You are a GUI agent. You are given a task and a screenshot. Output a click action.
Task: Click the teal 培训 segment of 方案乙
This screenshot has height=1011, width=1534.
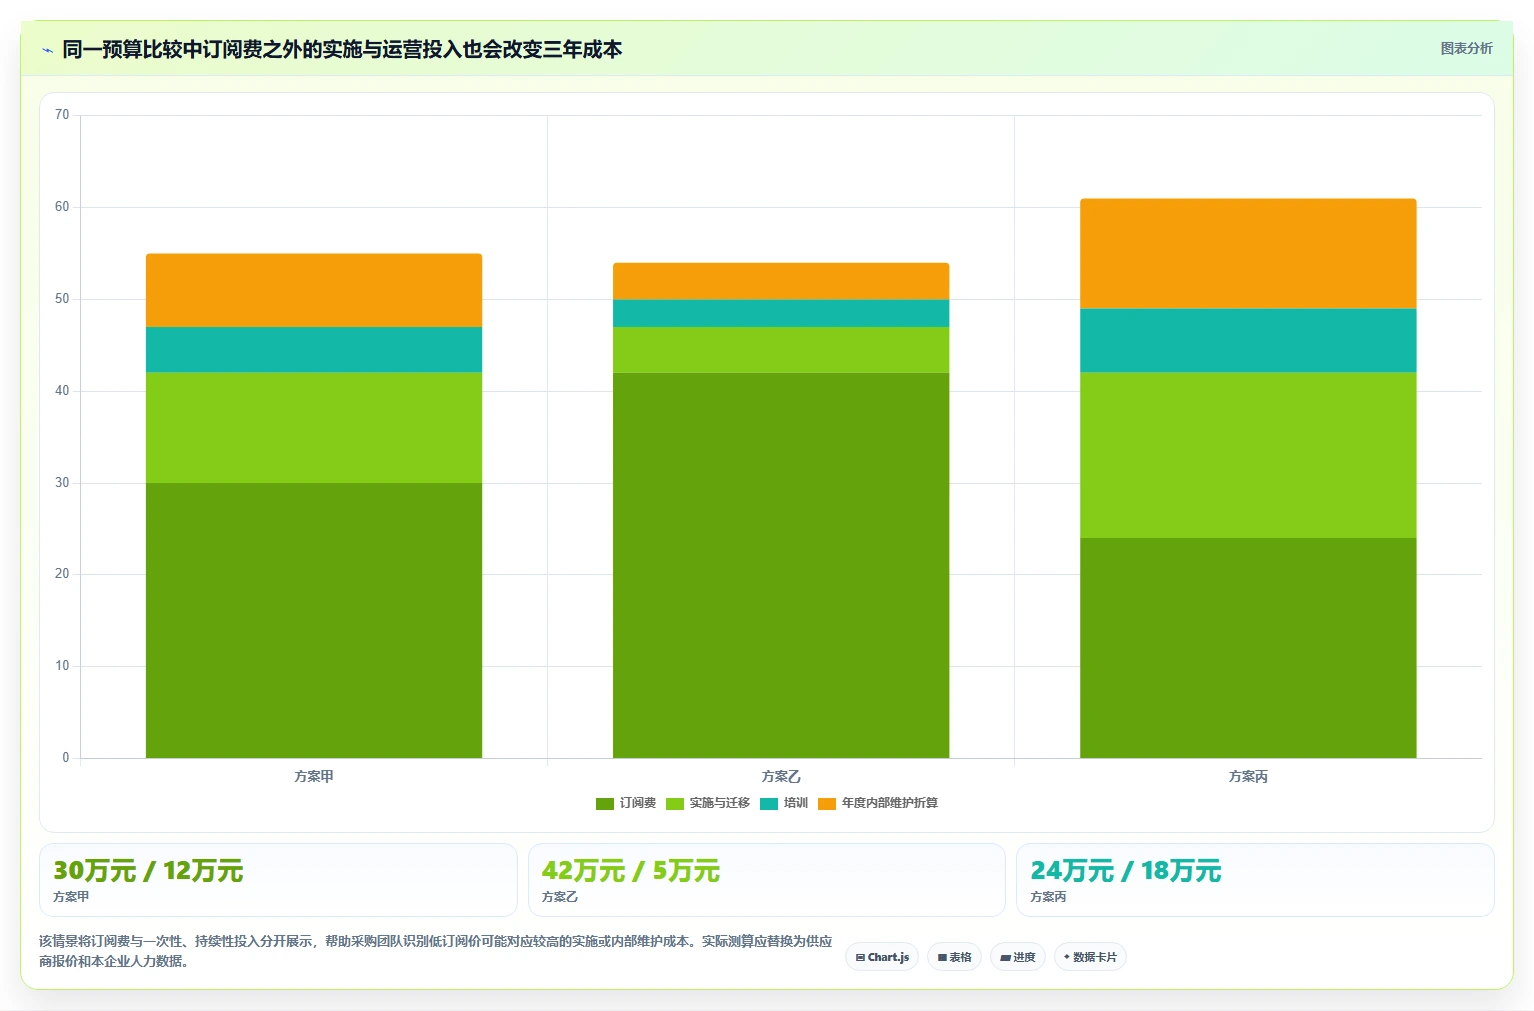[781, 313]
